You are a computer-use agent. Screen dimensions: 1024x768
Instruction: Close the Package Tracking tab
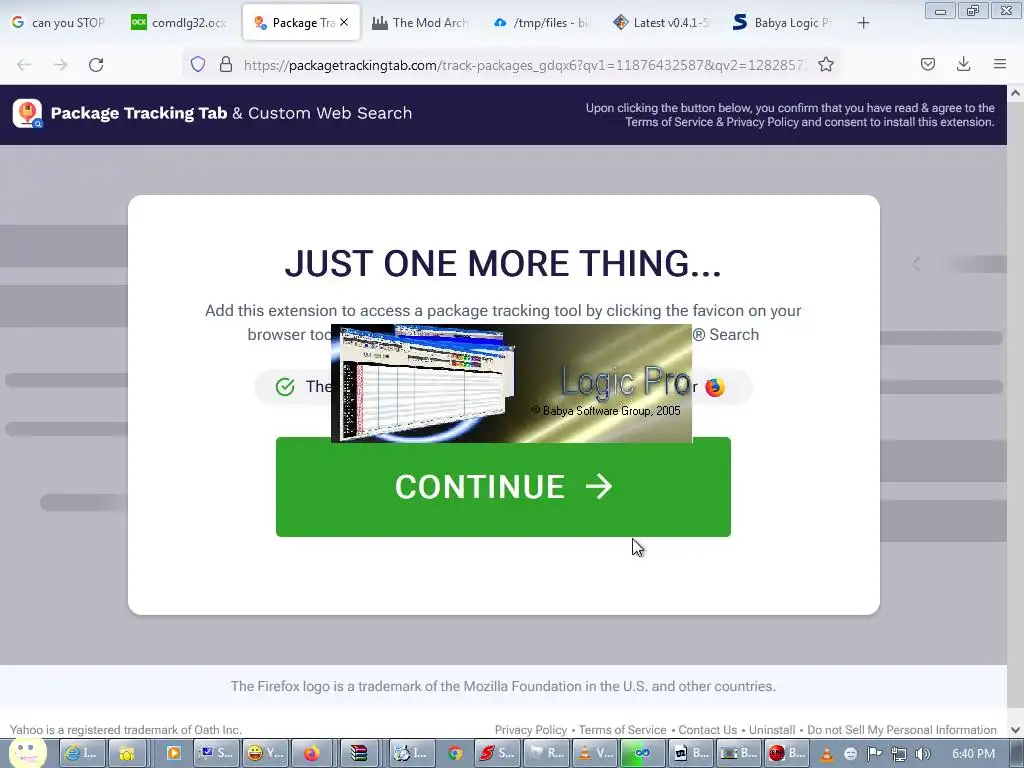344,22
